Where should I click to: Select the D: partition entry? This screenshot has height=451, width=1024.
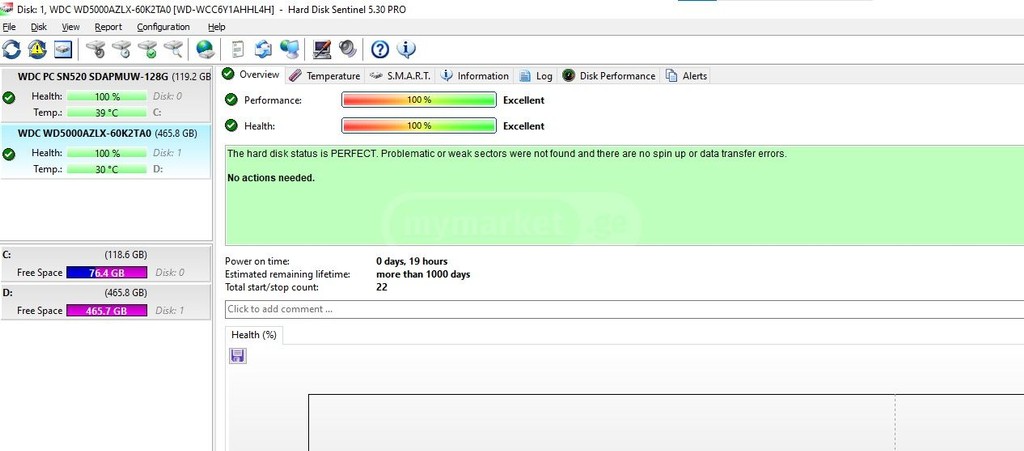[x=105, y=302]
